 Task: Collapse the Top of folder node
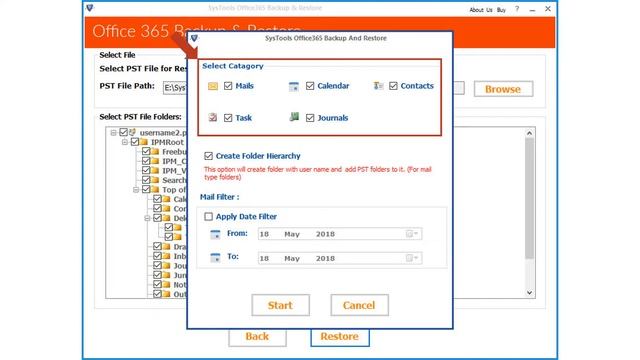136,190
